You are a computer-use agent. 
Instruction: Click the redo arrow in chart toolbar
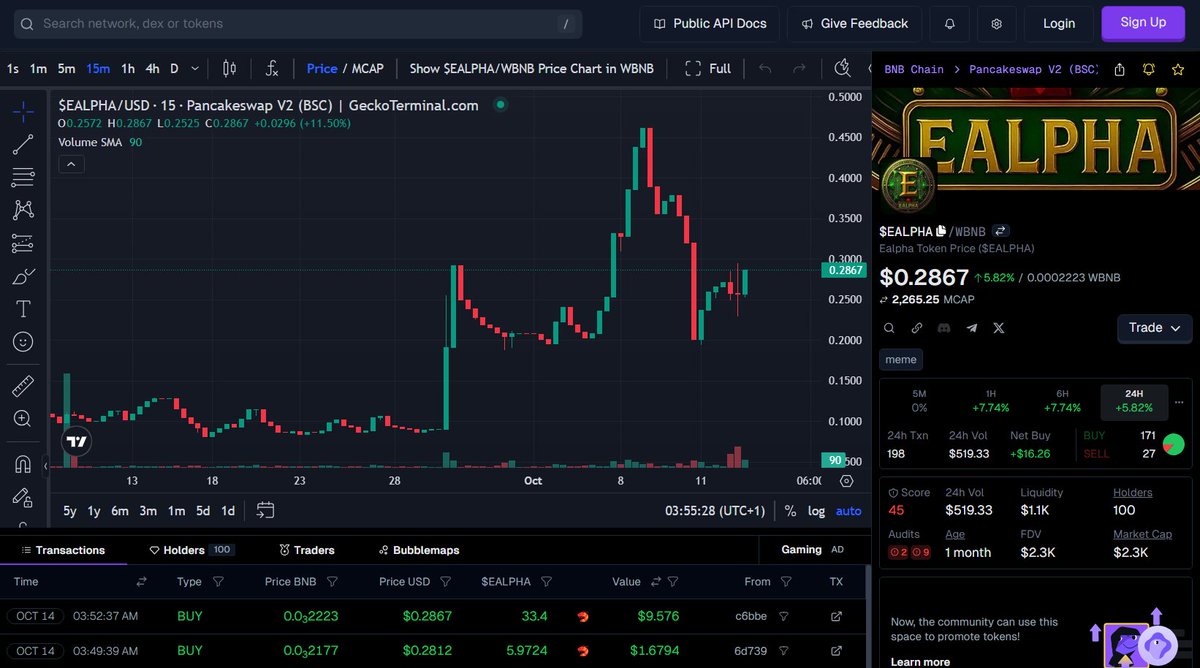coord(799,68)
